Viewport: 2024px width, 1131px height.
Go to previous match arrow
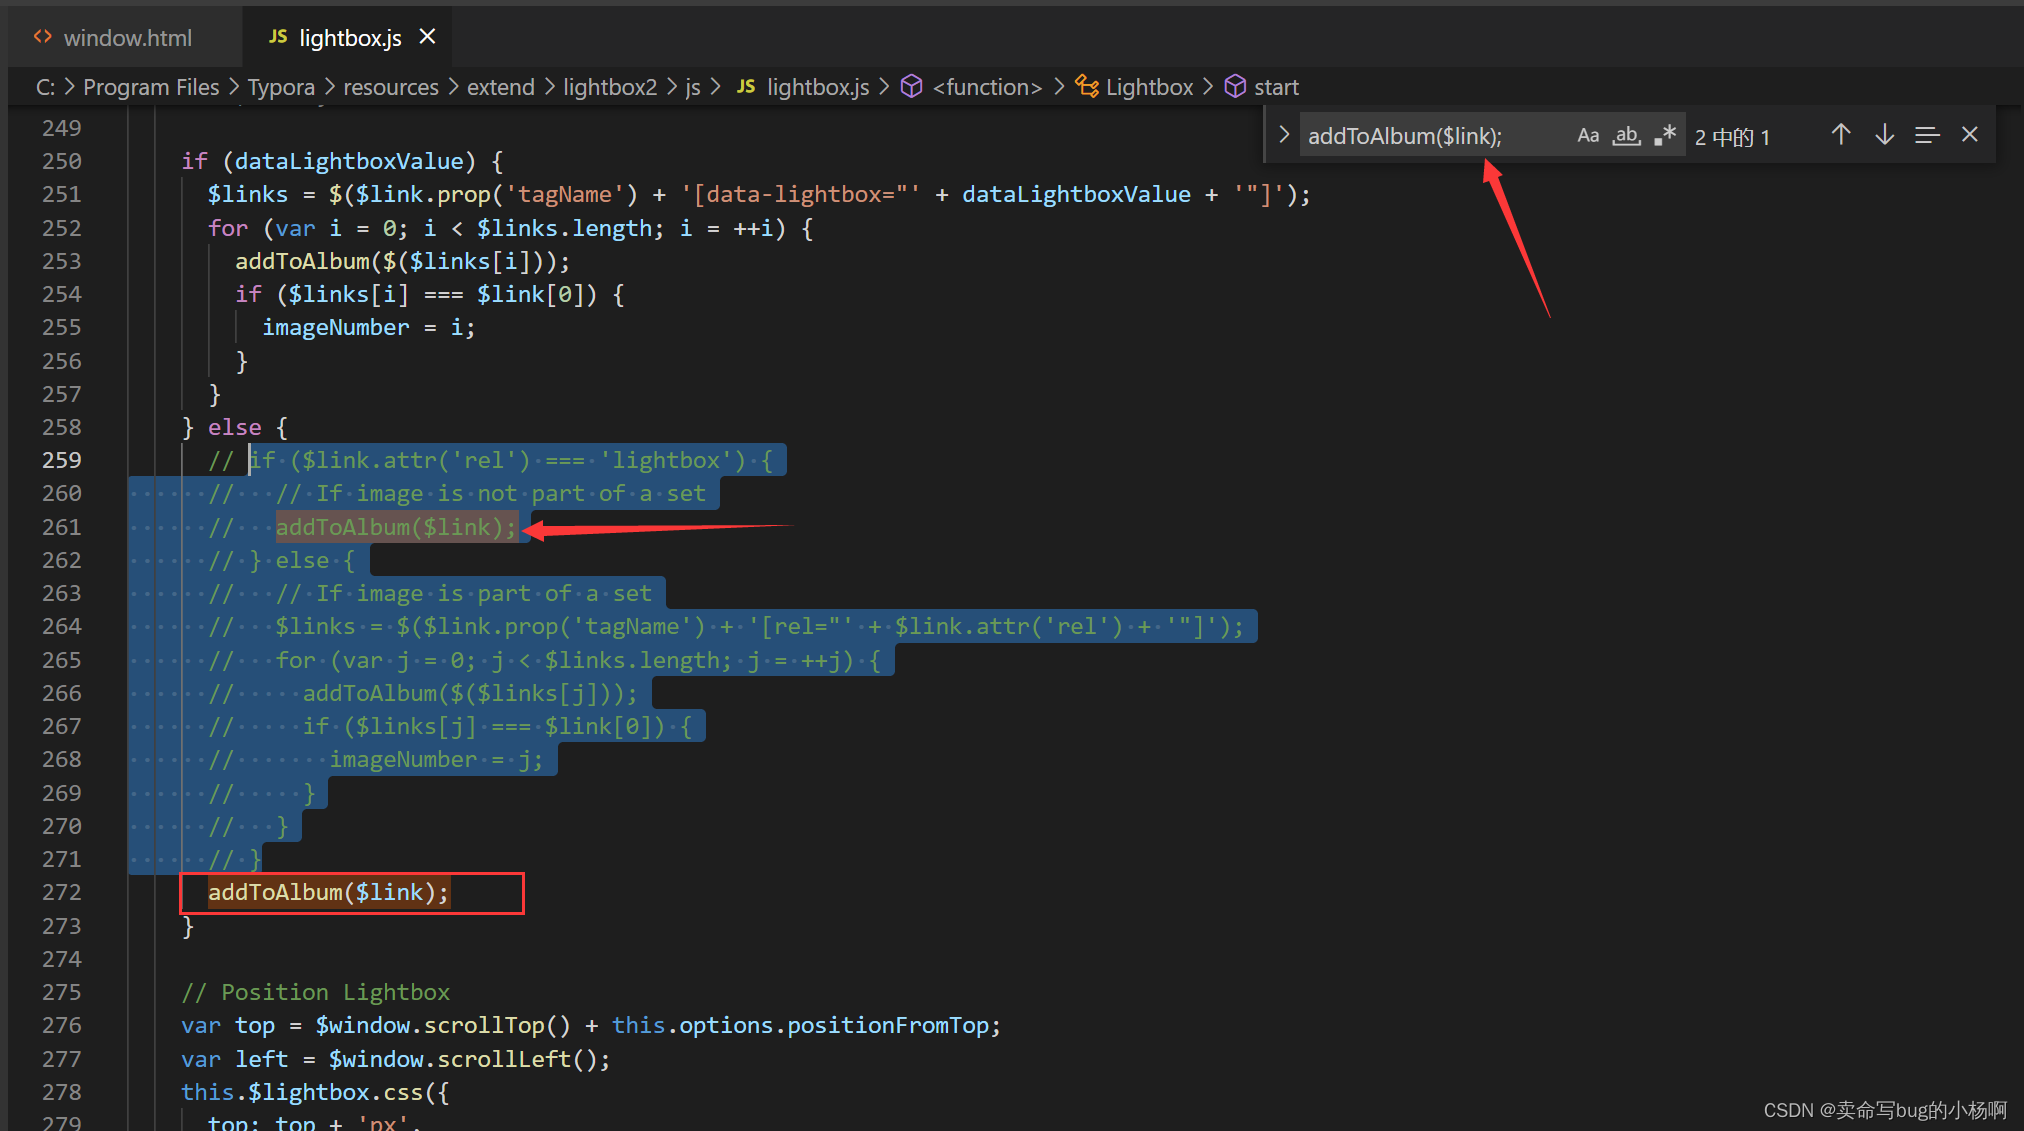[x=1841, y=135]
